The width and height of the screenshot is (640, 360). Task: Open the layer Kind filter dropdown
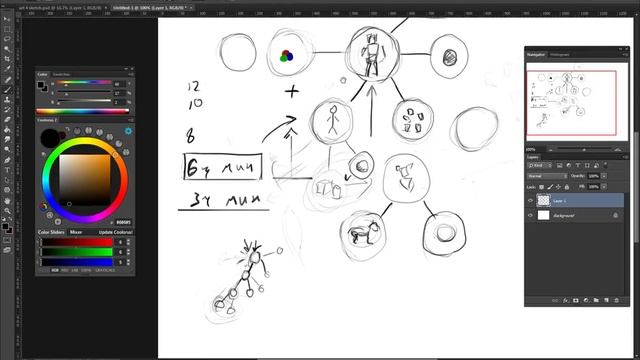pos(540,165)
